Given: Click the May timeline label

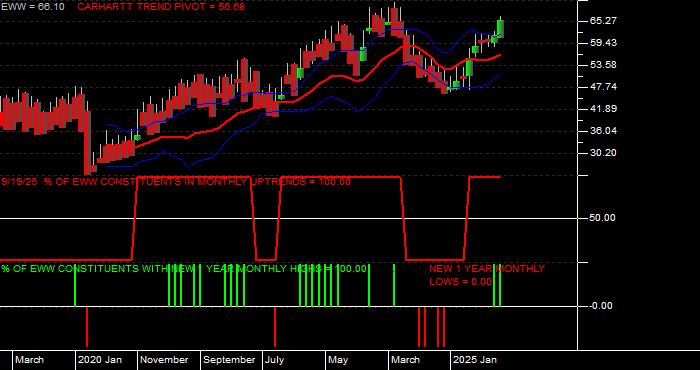Looking at the screenshot, I should 338,360.
